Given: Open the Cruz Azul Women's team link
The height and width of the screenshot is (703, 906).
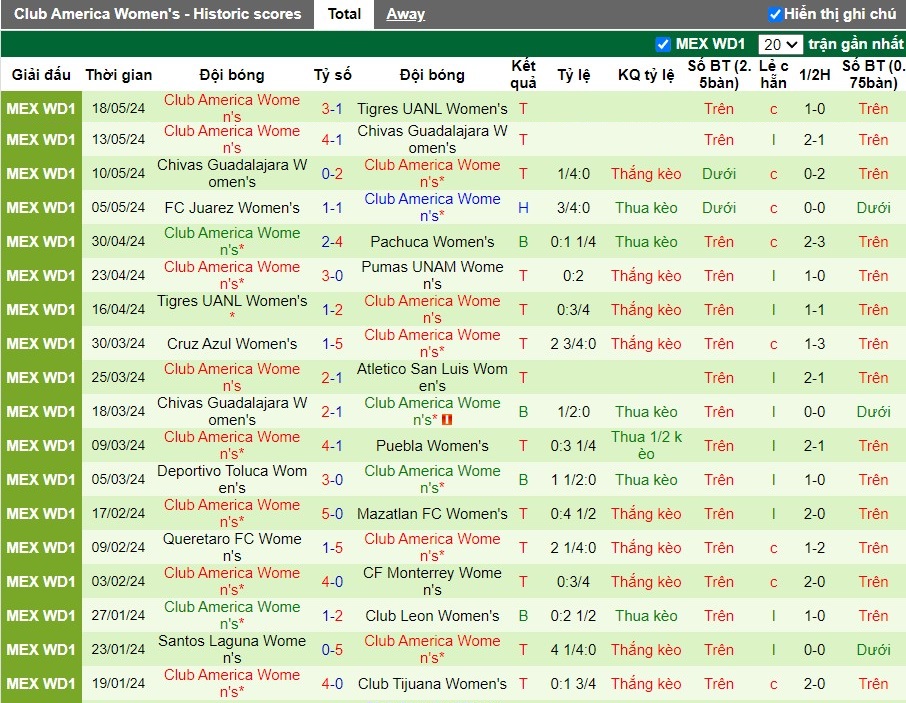Looking at the screenshot, I should click(x=232, y=344).
